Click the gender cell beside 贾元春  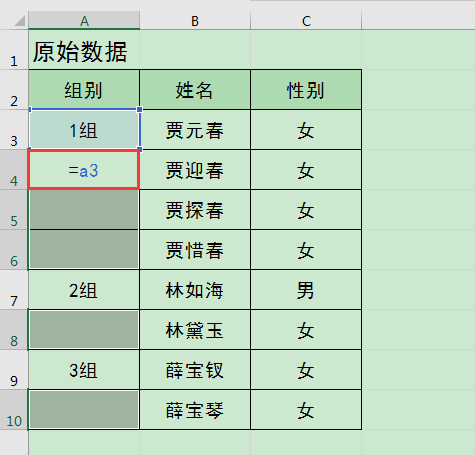tap(306, 130)
